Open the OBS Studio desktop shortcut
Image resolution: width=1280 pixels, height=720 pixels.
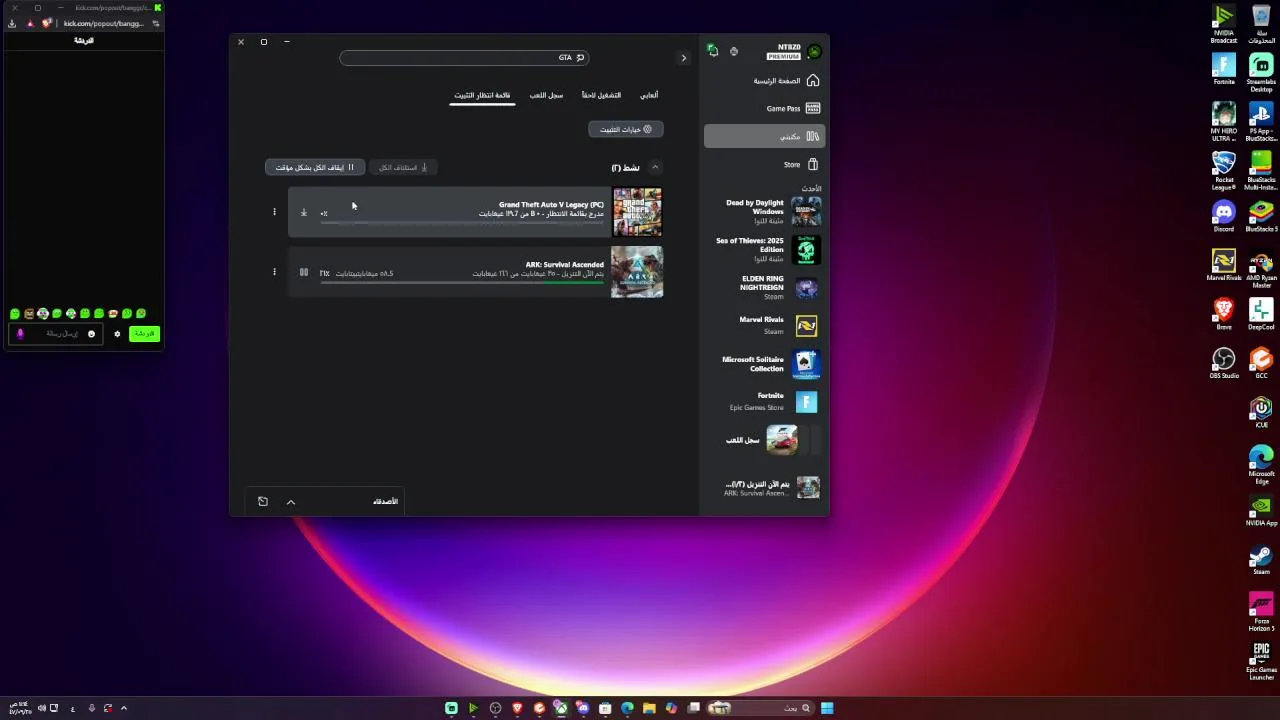1224,363
